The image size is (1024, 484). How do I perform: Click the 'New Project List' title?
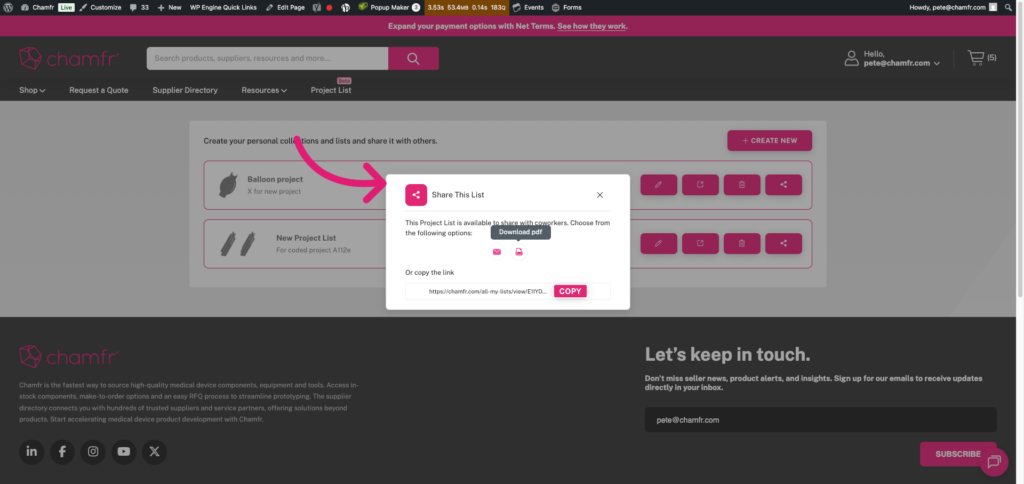pos(306,238)
